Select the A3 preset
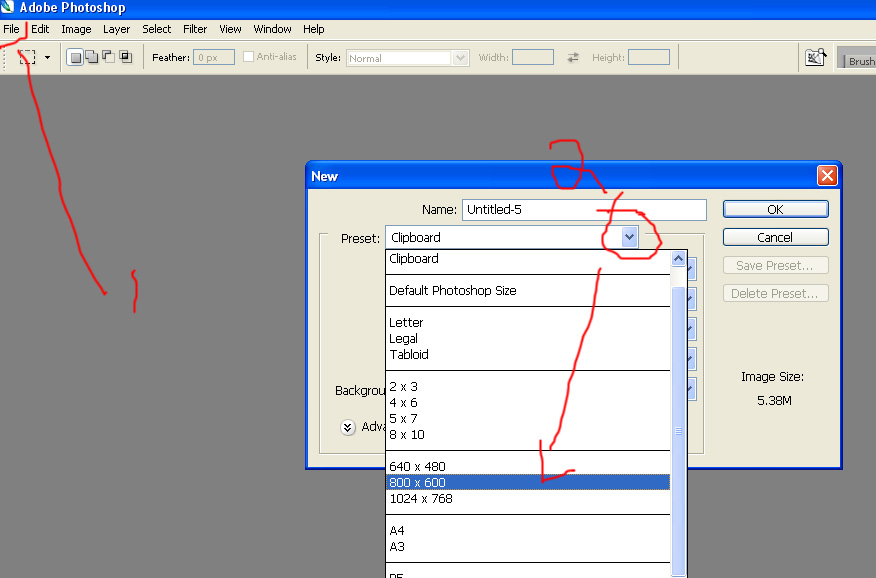The height and width of the screenshot is (578, 876). [x=528, y=547]
